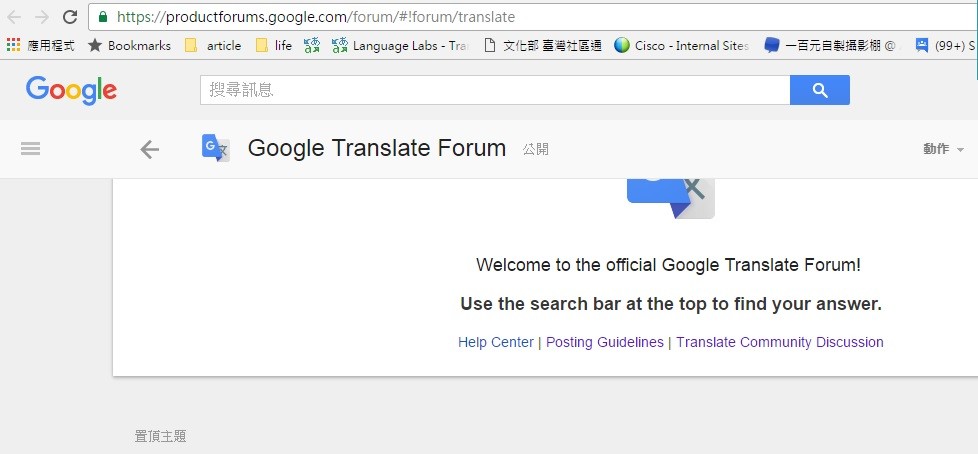Click the browser forward arrow

tap(41, 17)
